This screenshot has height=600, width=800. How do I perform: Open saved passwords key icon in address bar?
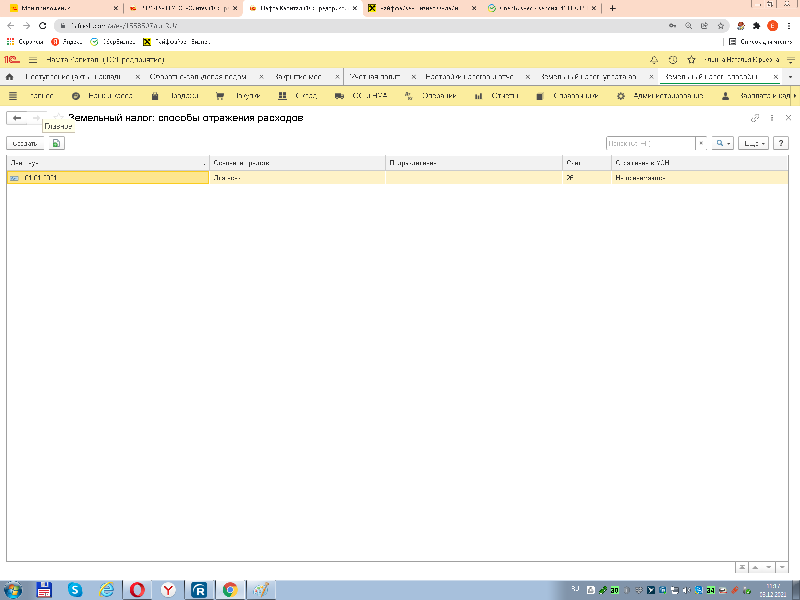(x=672, y=26)
